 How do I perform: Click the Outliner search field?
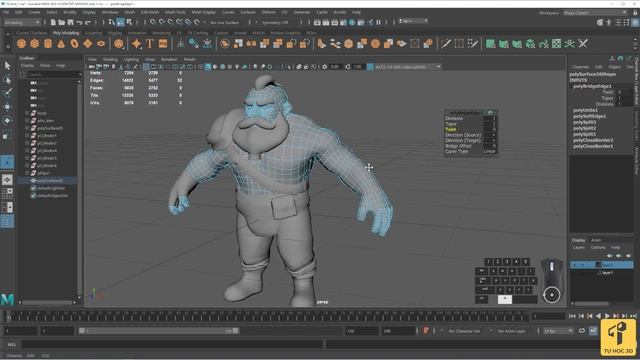(52, 74)
